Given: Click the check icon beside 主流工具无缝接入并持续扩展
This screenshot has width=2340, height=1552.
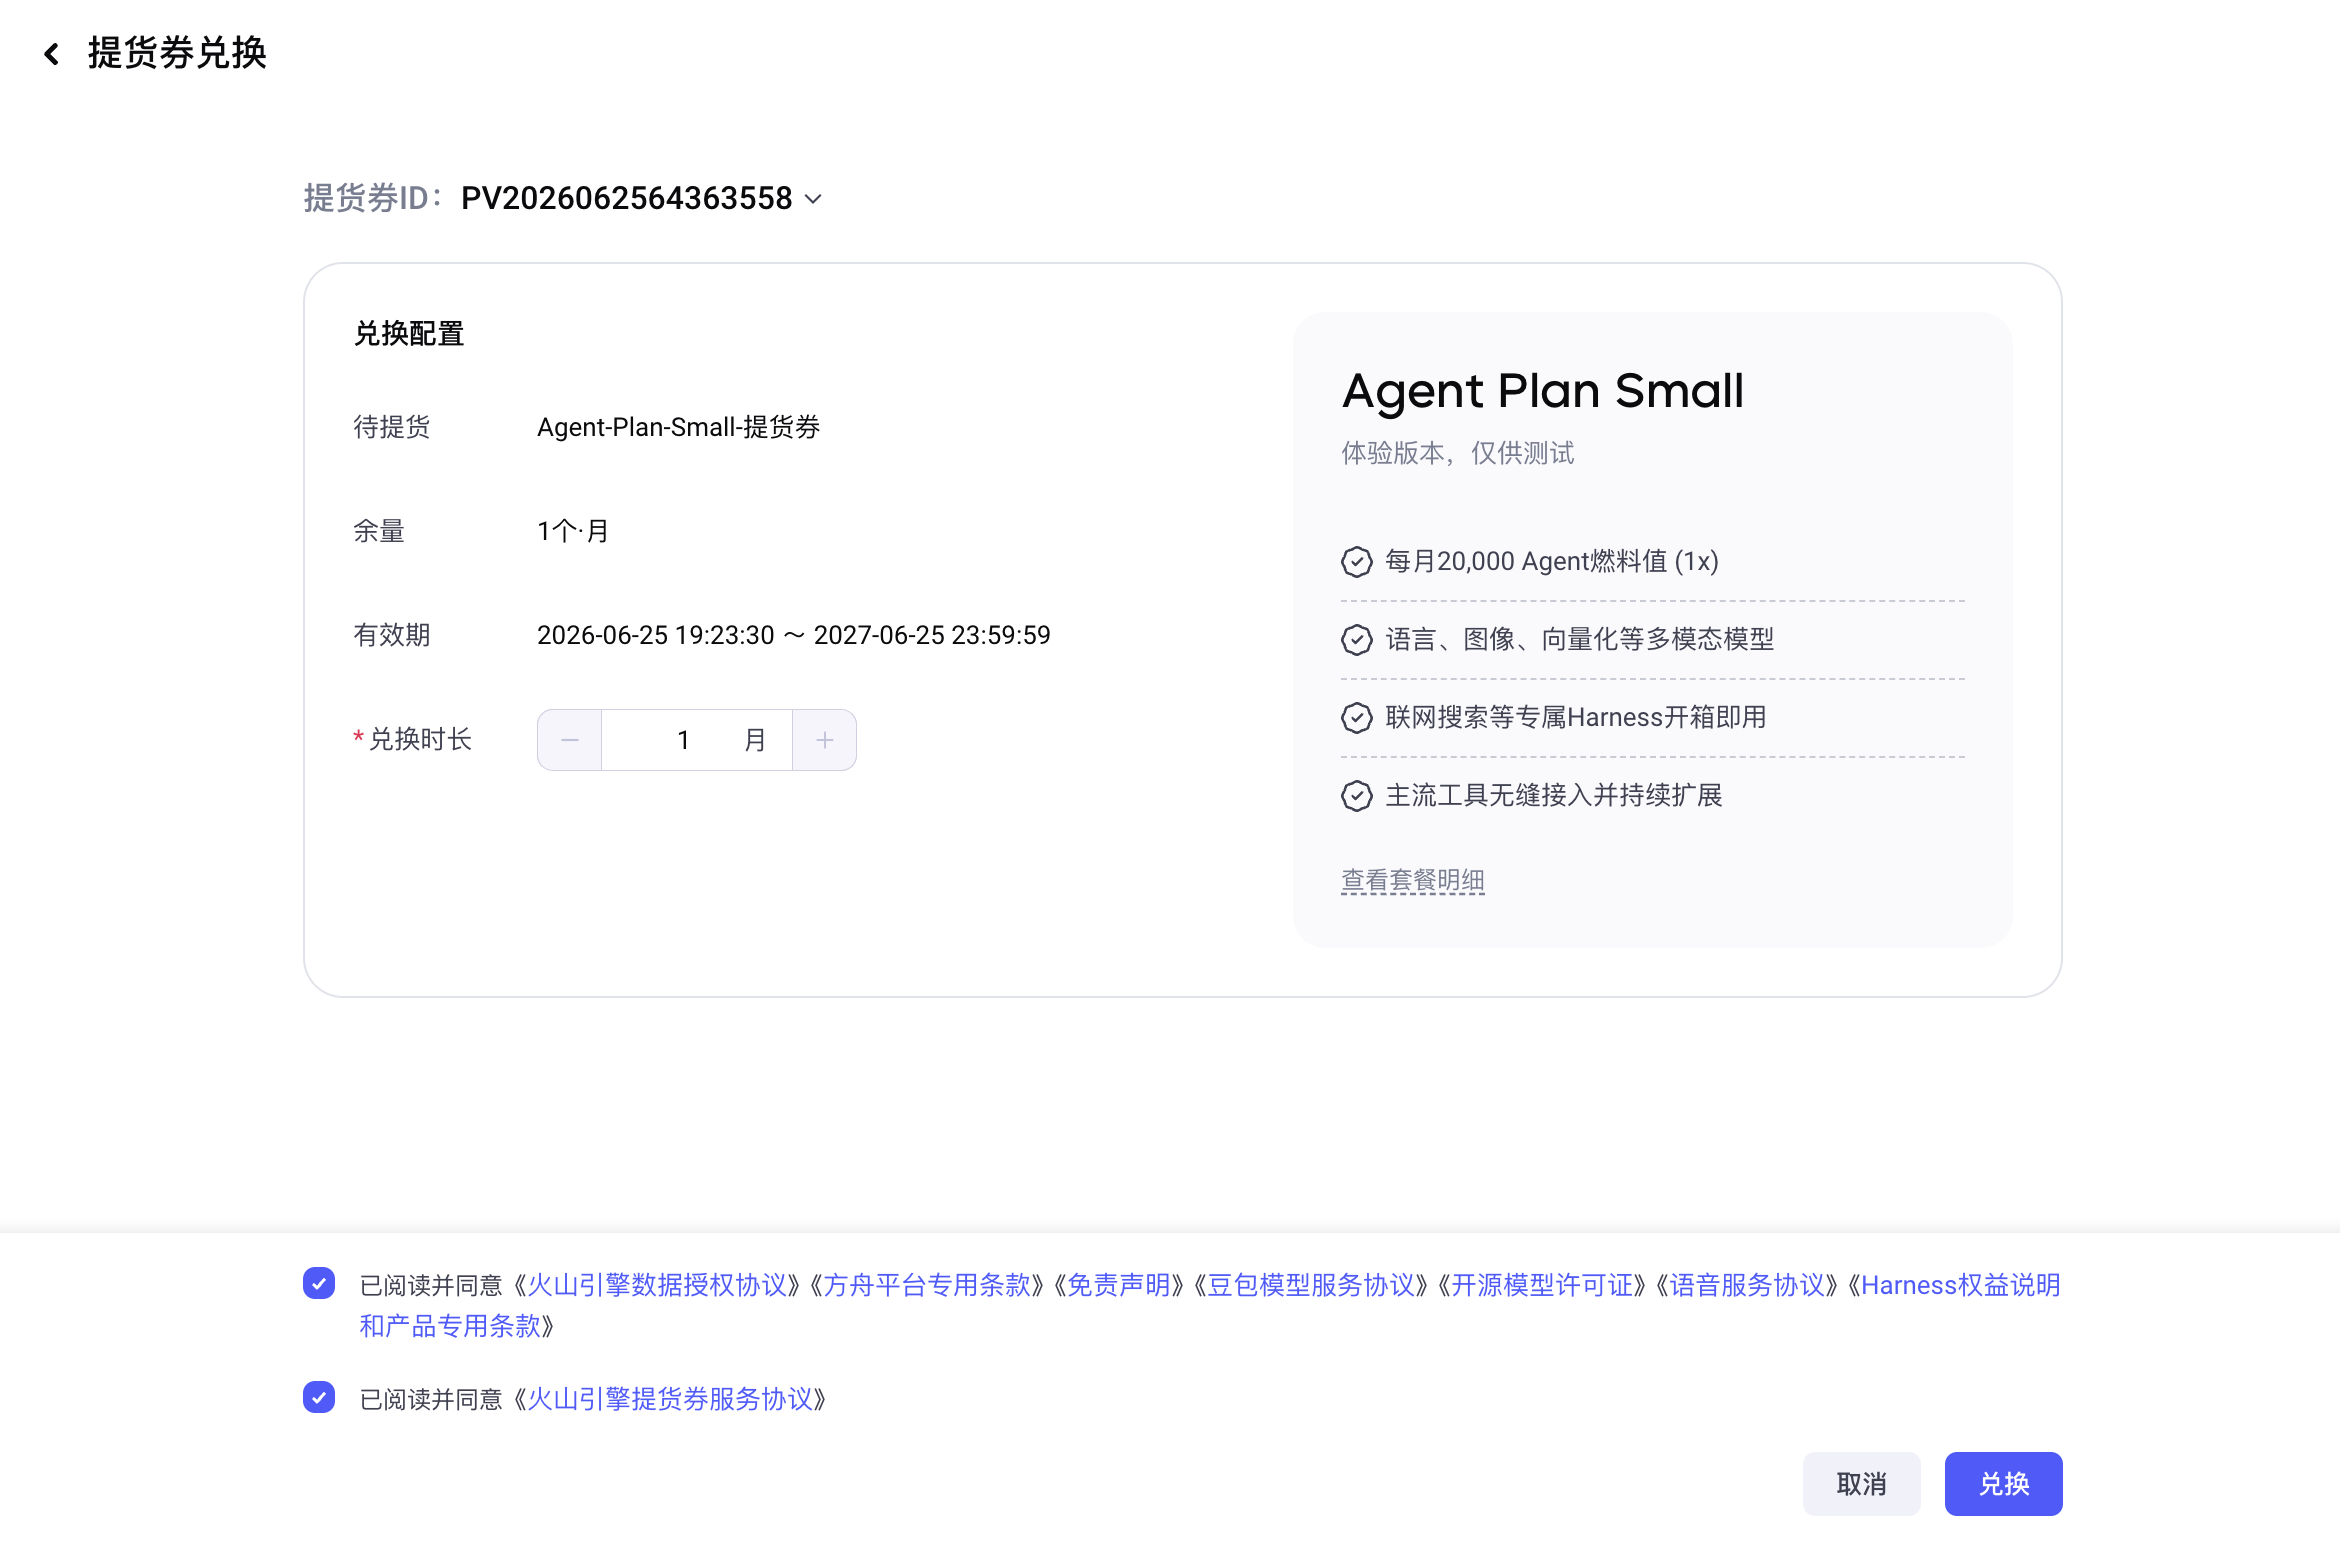Looking at the screenshot, I should tap(1356, 796).
